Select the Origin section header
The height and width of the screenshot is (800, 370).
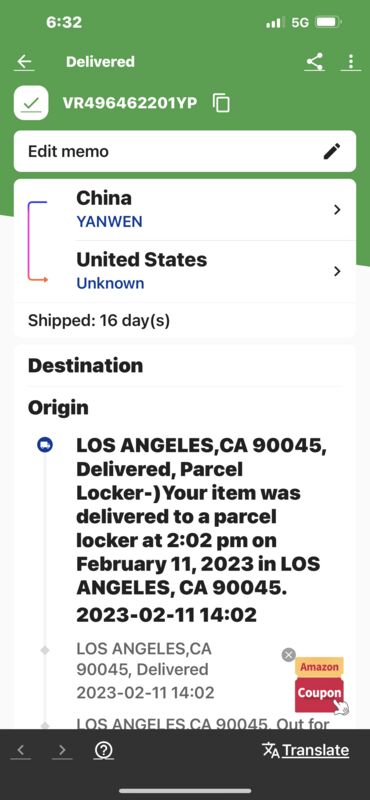click(58, 408)
